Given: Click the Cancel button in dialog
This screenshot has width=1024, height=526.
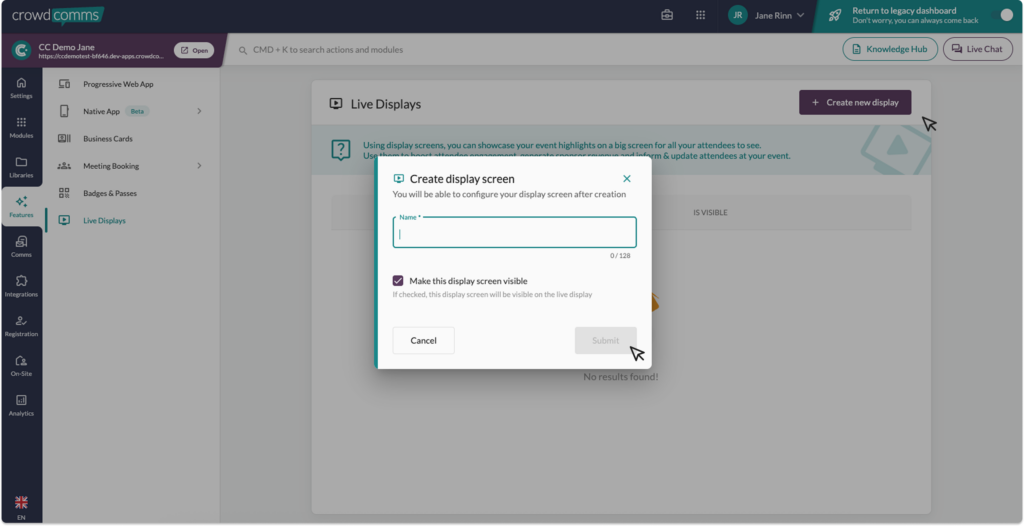Looking at the screenshot, I should point(423,340).
